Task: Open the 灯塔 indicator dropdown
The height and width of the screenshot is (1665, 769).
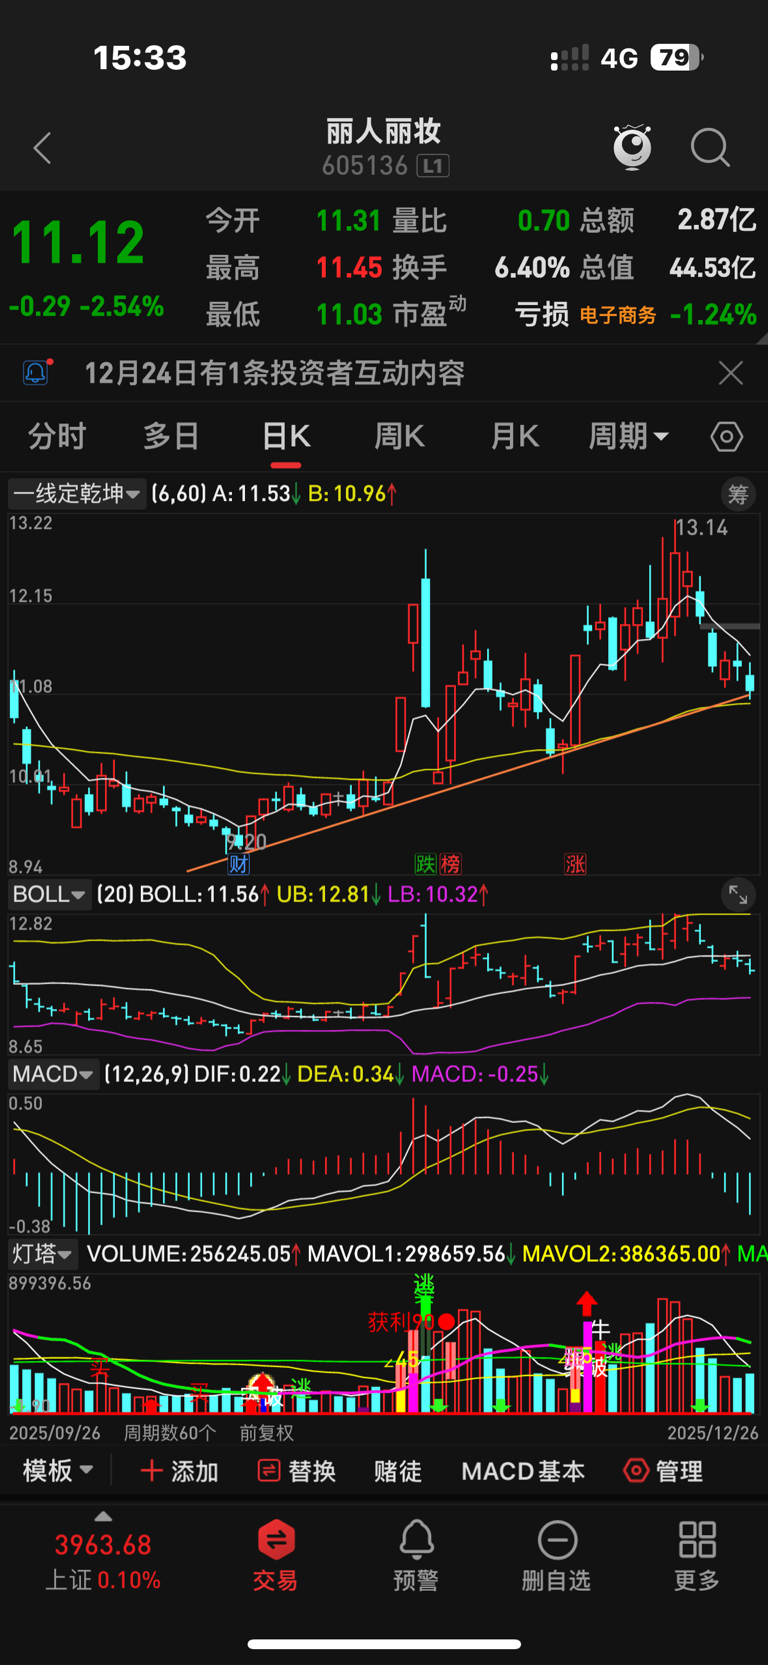Action: click(42, 1254)
